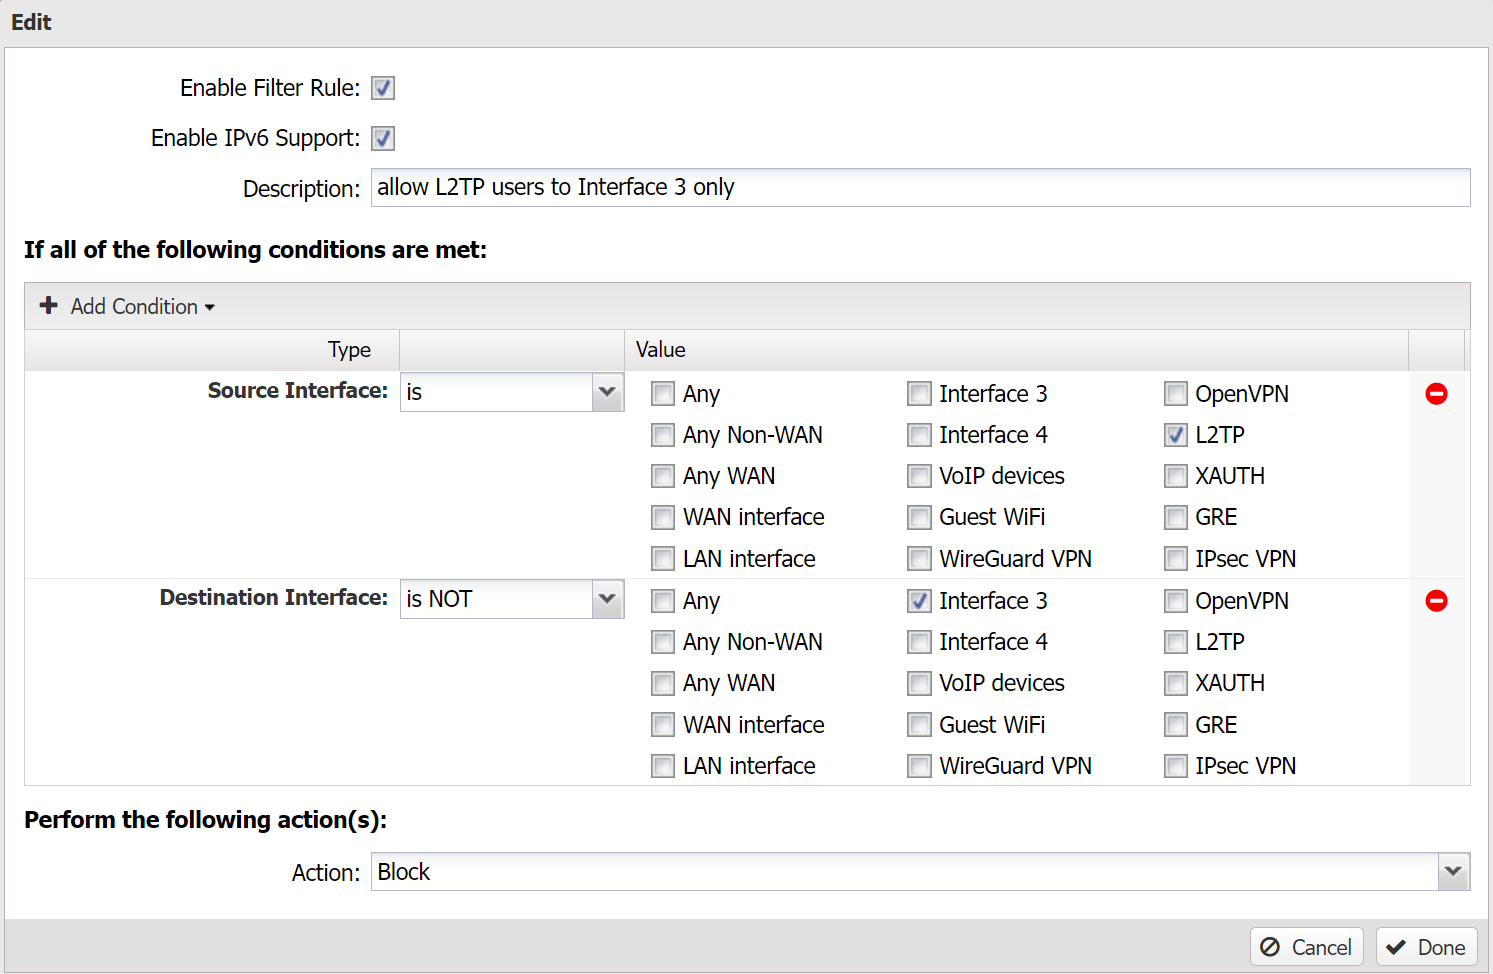Uncheck Interface 3 as destination interface
1493x974 pixels.
click(918, 601)
